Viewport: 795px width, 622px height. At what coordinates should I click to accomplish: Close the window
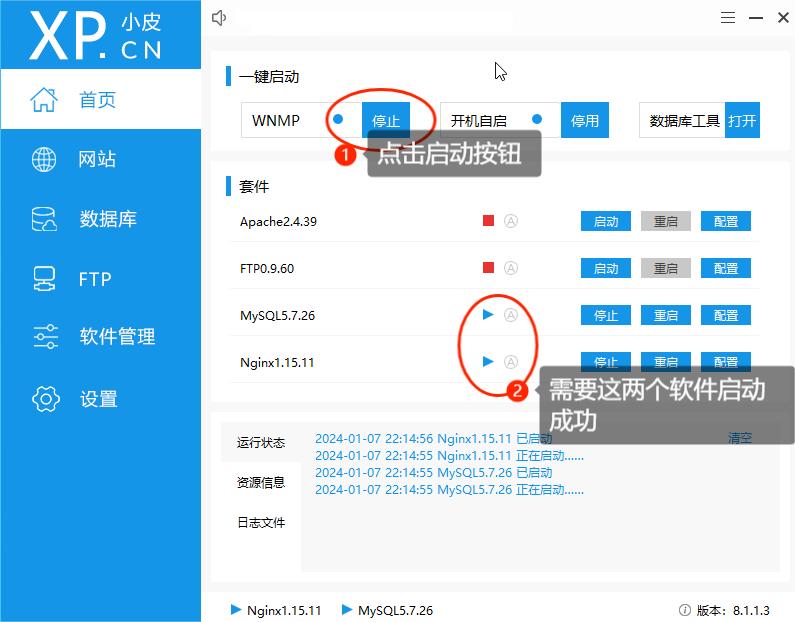pos(783,18)
